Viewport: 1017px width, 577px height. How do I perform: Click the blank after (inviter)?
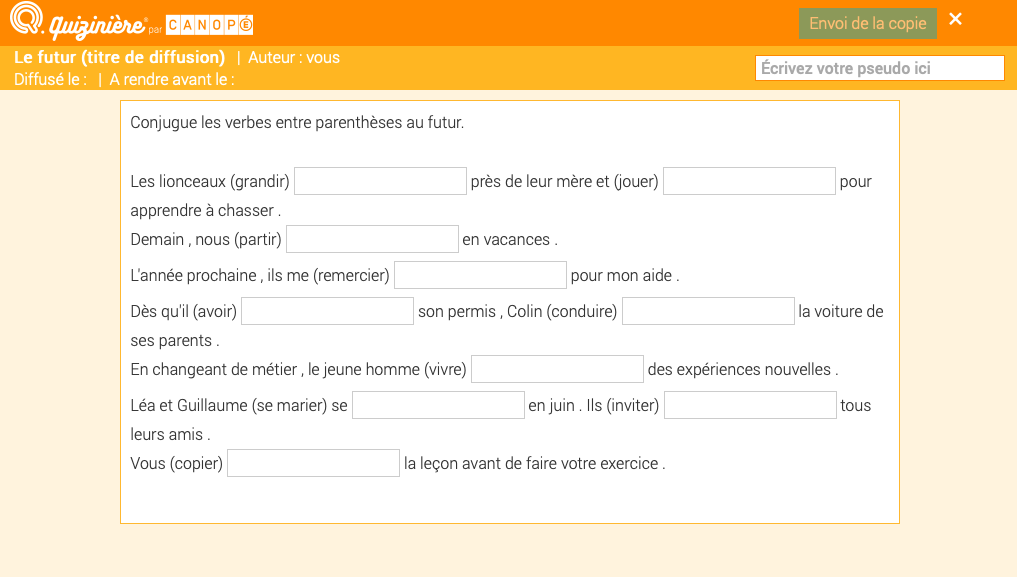[x=750, y=405]
